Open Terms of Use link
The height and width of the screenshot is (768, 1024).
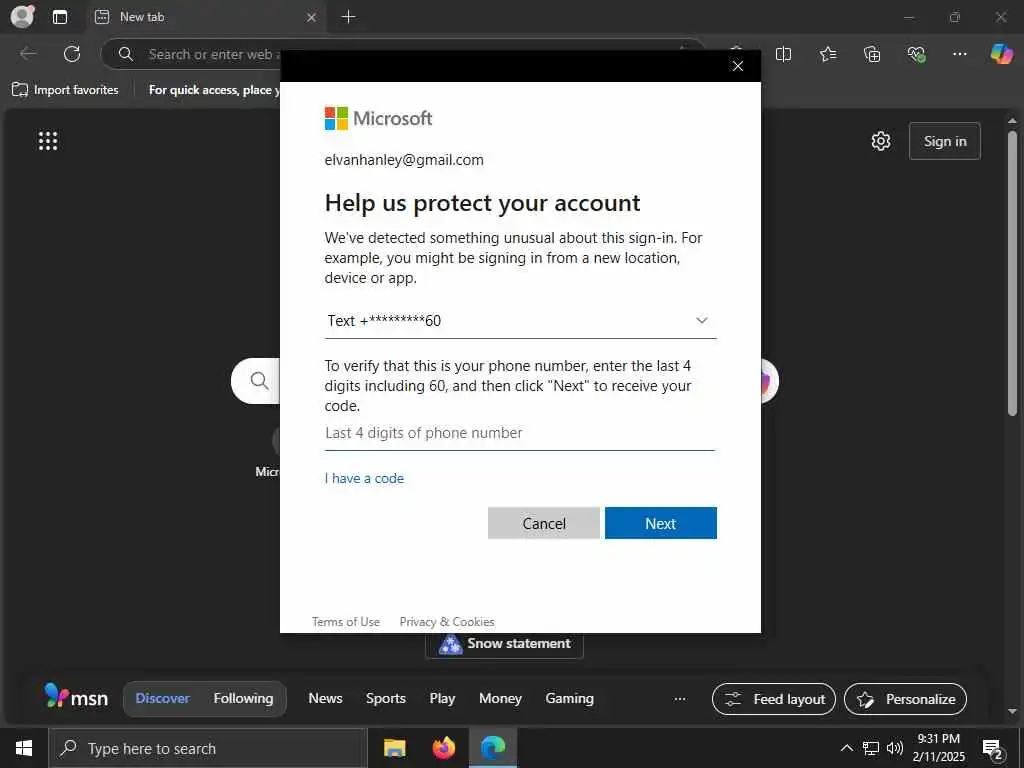pyautogui.click(x=345, y=622)
